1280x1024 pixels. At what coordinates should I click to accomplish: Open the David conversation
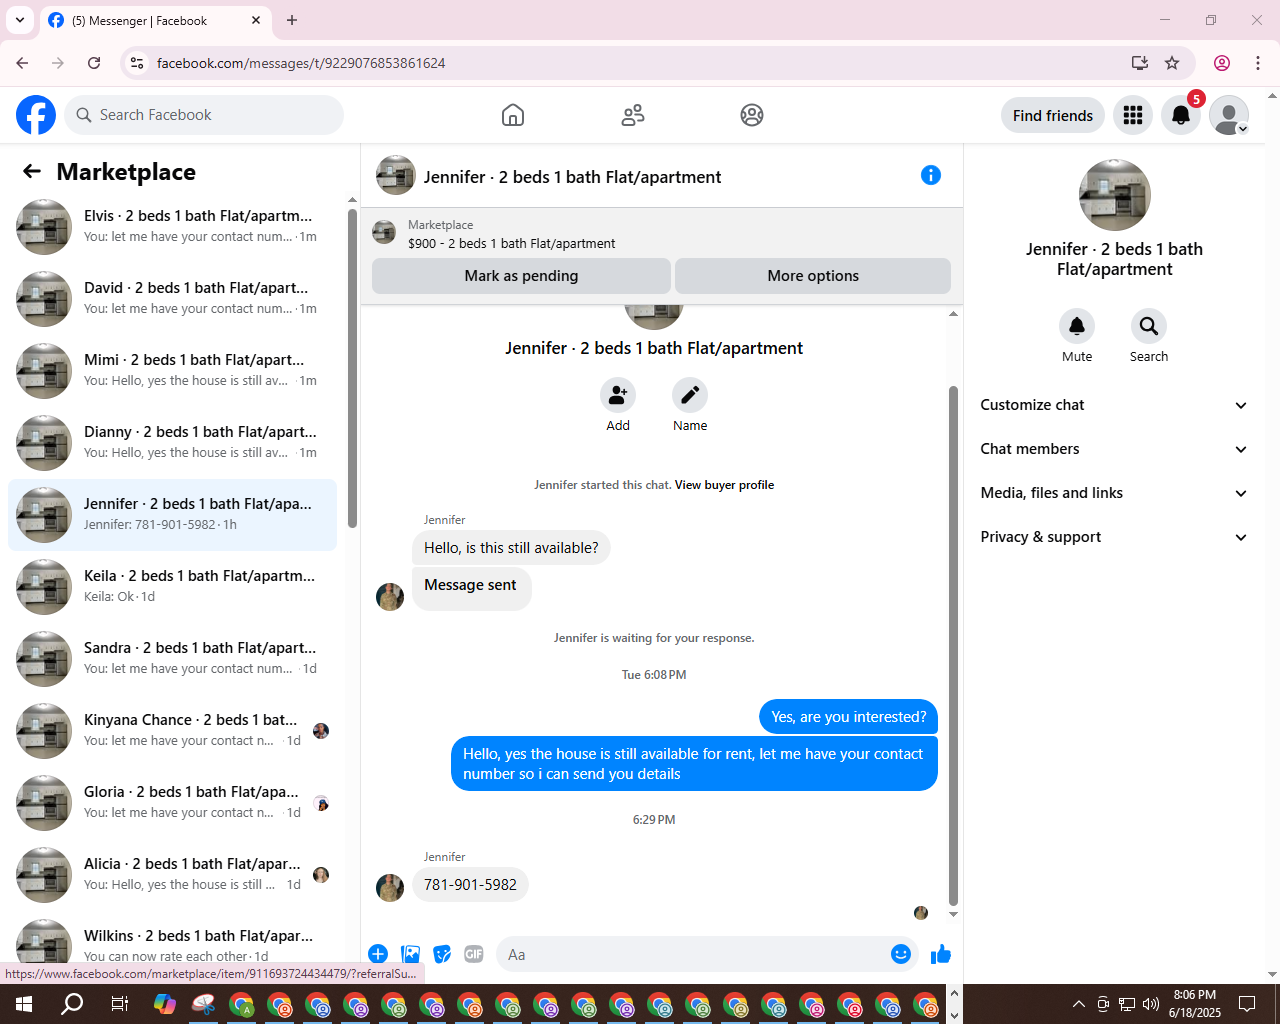pyautogui.click(x=172, y=299)
